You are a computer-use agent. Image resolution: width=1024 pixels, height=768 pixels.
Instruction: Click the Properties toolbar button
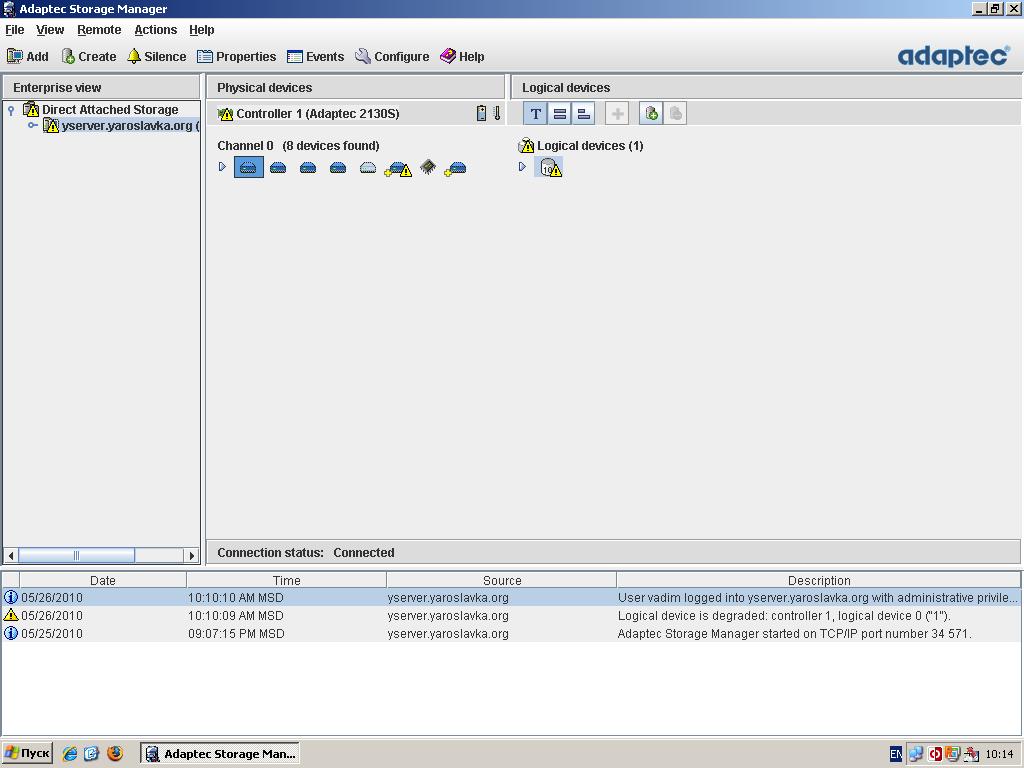tap(236, 57)
